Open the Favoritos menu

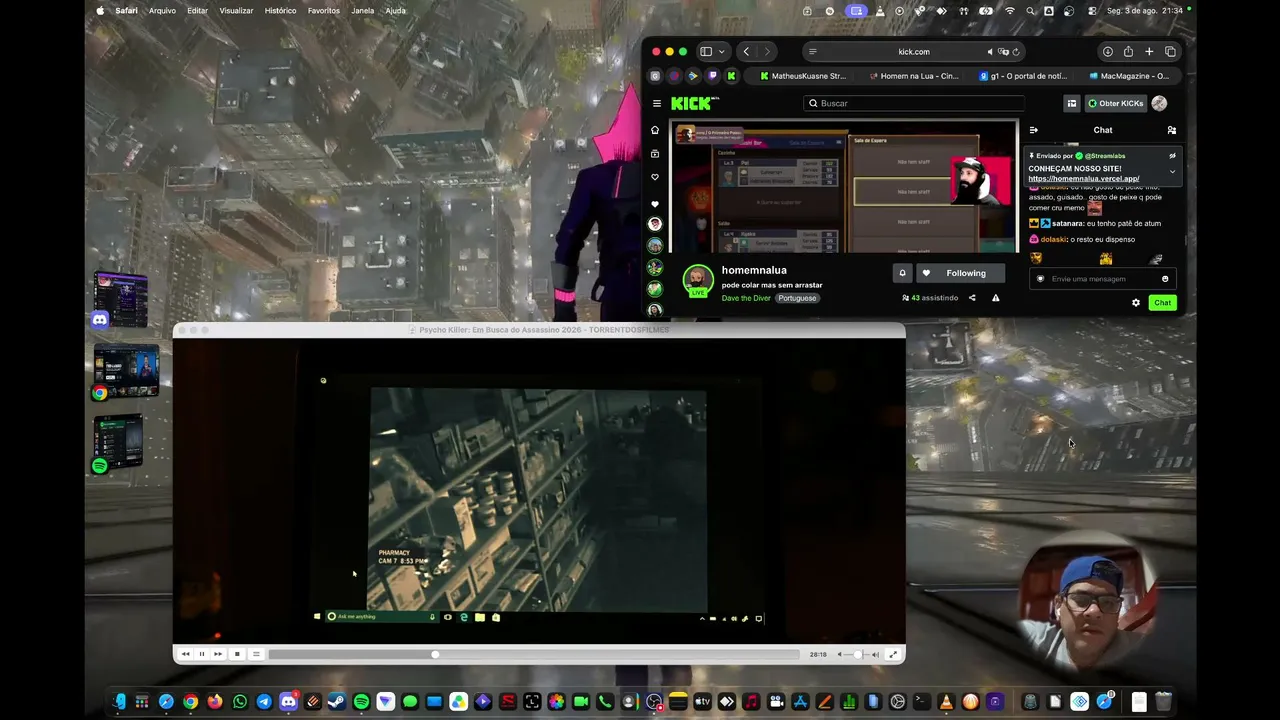pos(324,11)
